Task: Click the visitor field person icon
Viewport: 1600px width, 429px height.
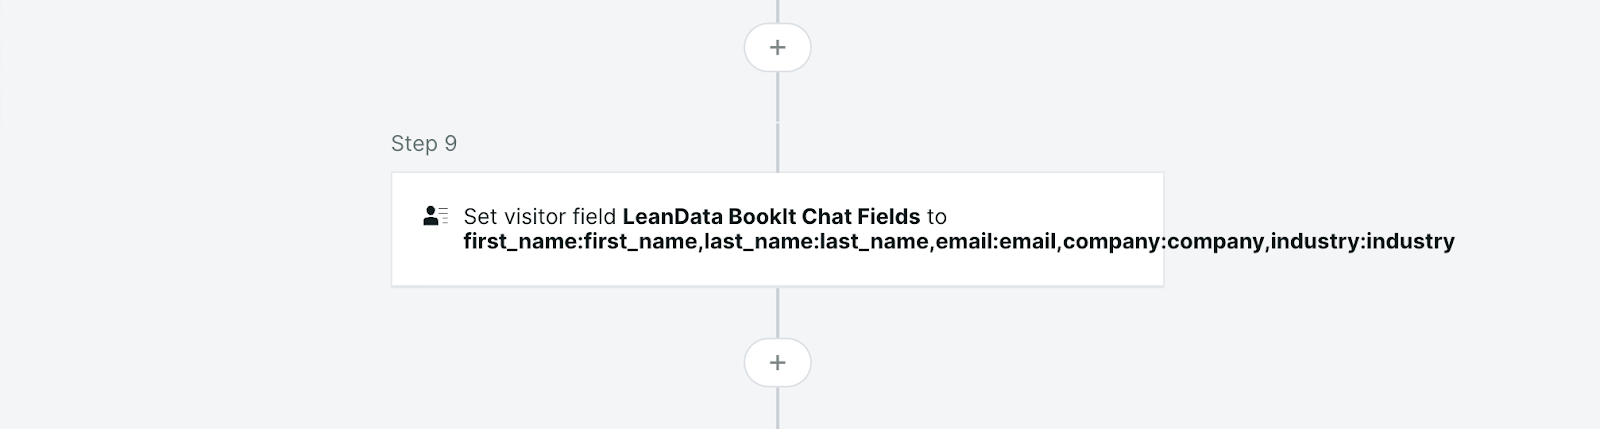Action: 435,216
